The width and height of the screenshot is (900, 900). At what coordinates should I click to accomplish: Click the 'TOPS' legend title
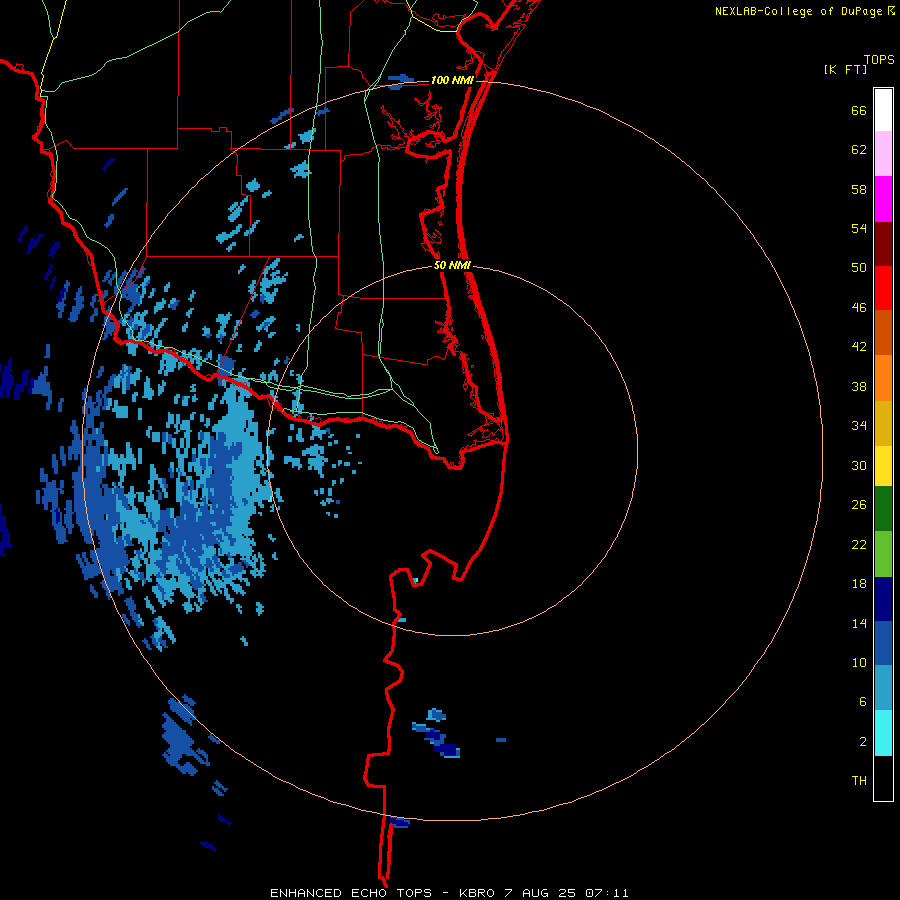pos(879,60)
